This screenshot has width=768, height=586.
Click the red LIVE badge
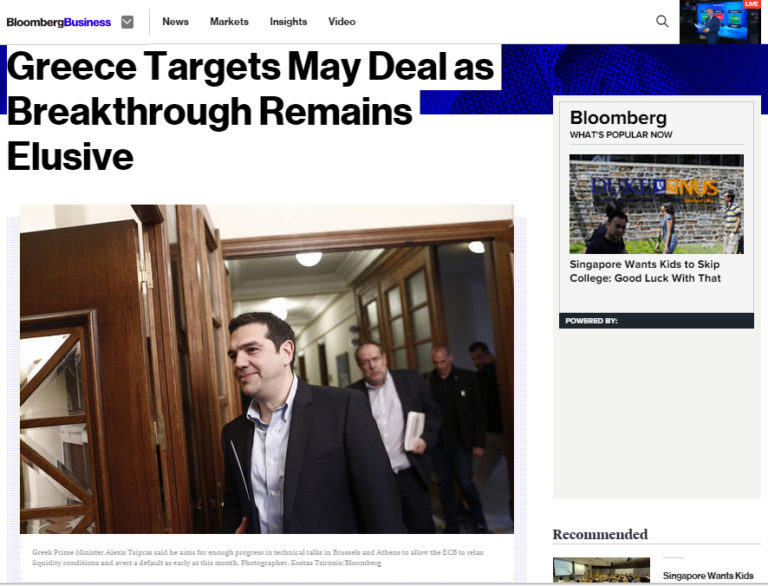click(751, 5)
